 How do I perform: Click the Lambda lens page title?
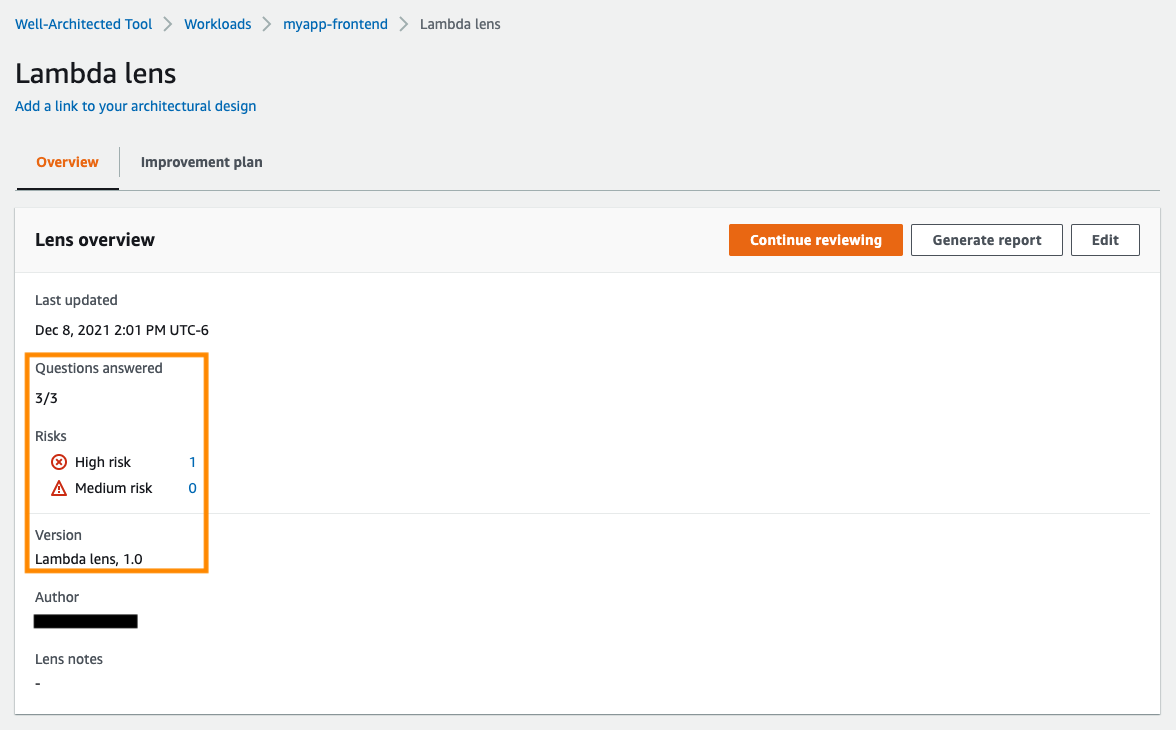coord(95,74)
